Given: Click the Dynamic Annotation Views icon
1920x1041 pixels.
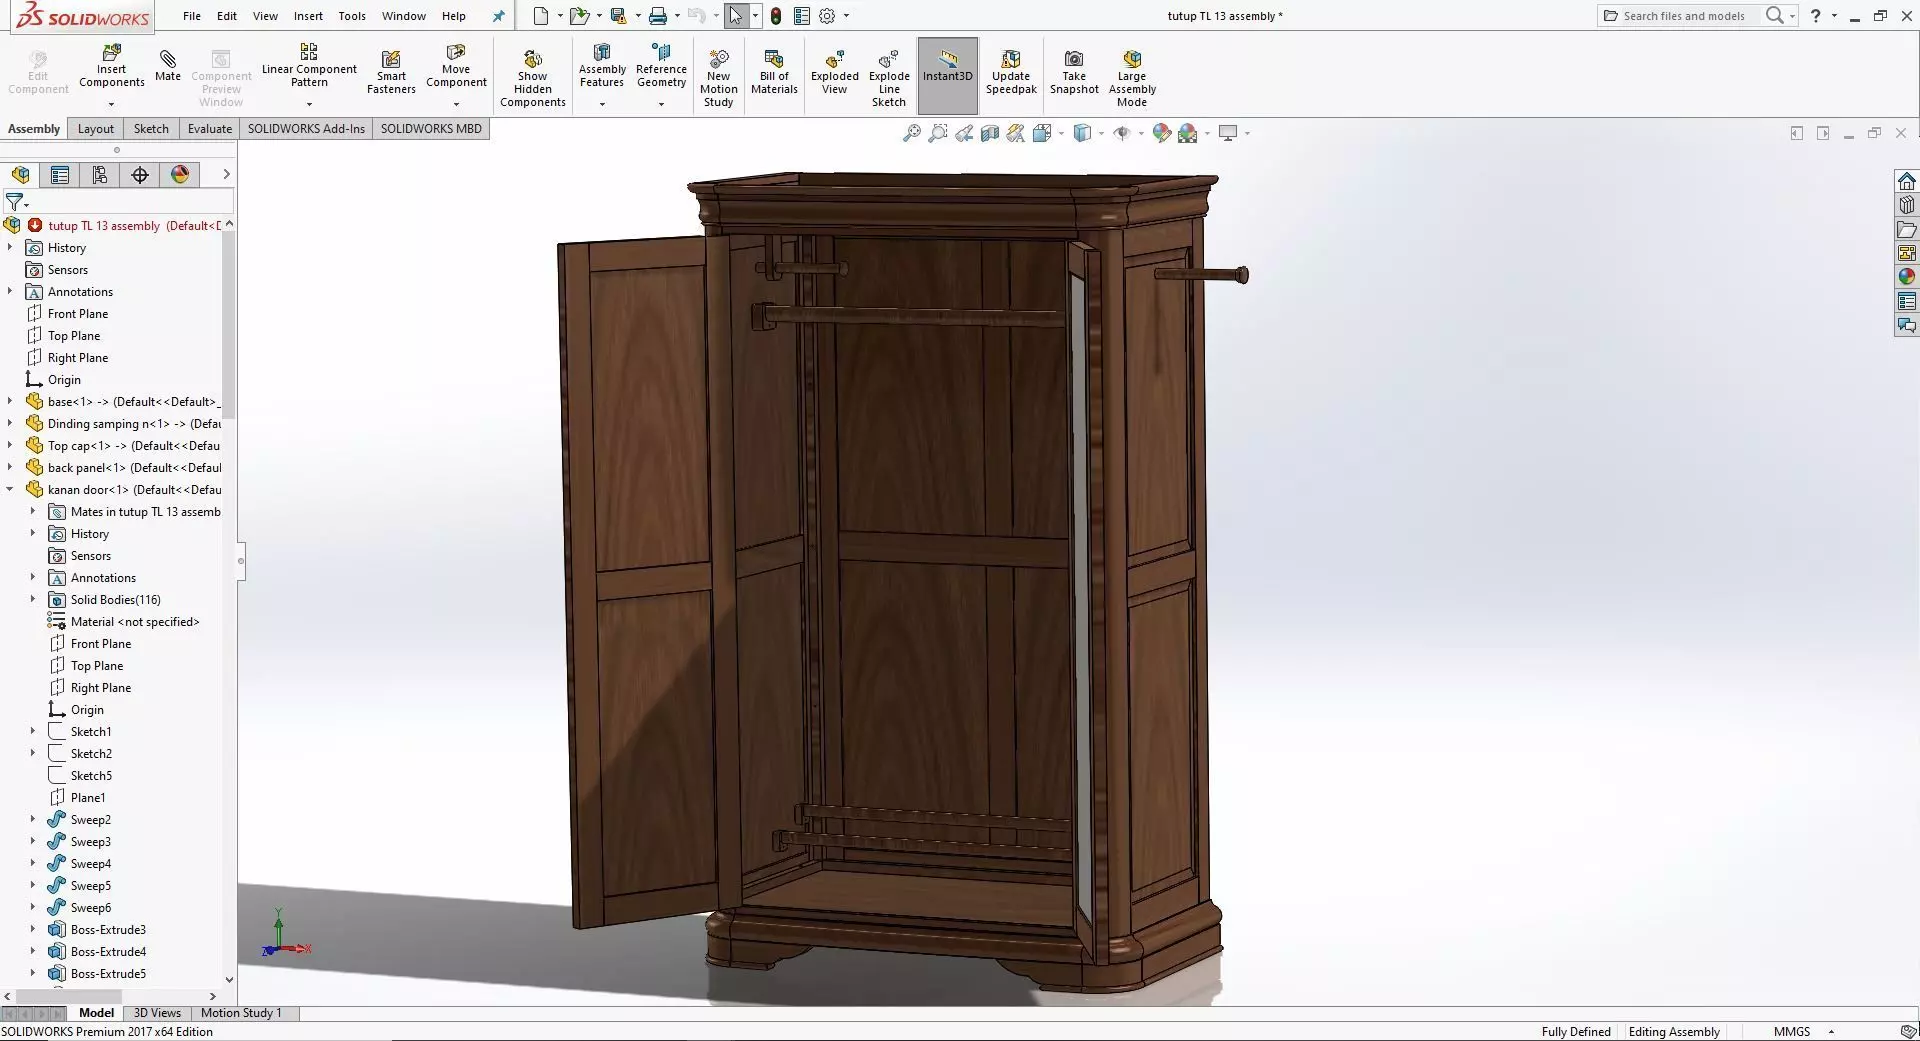Looking at the screenshot, I should tap(1016, 133).
